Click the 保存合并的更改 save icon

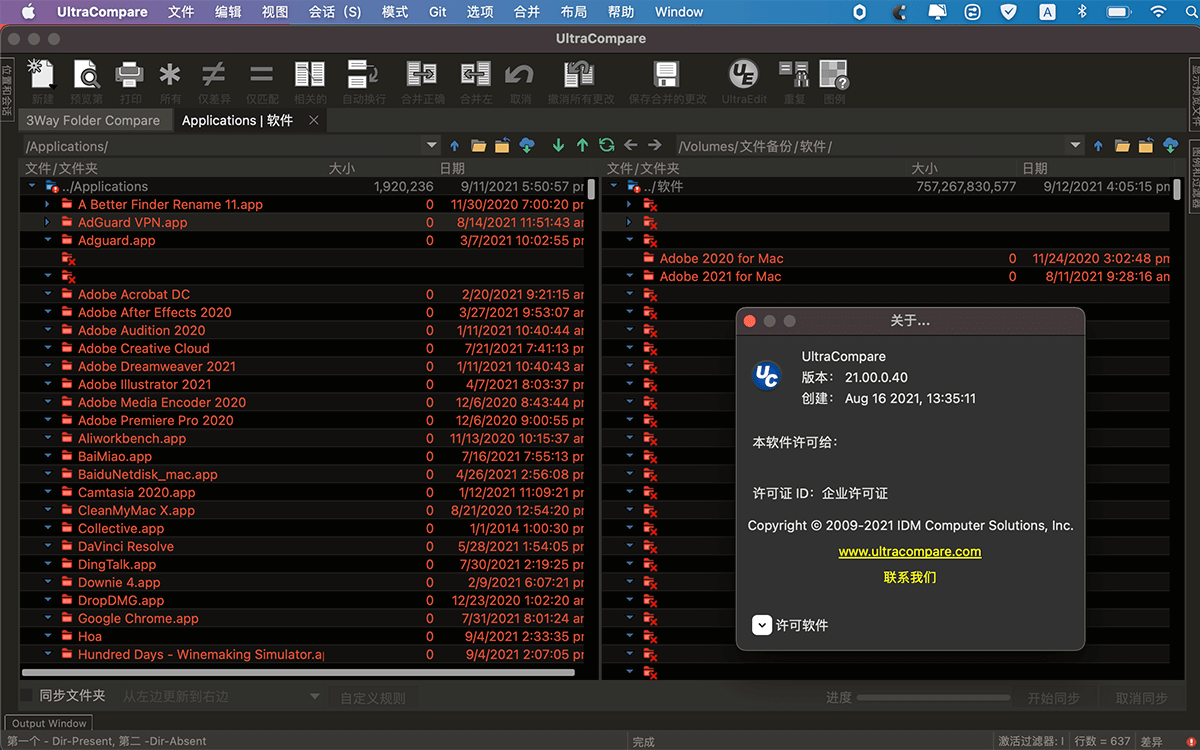666,75
